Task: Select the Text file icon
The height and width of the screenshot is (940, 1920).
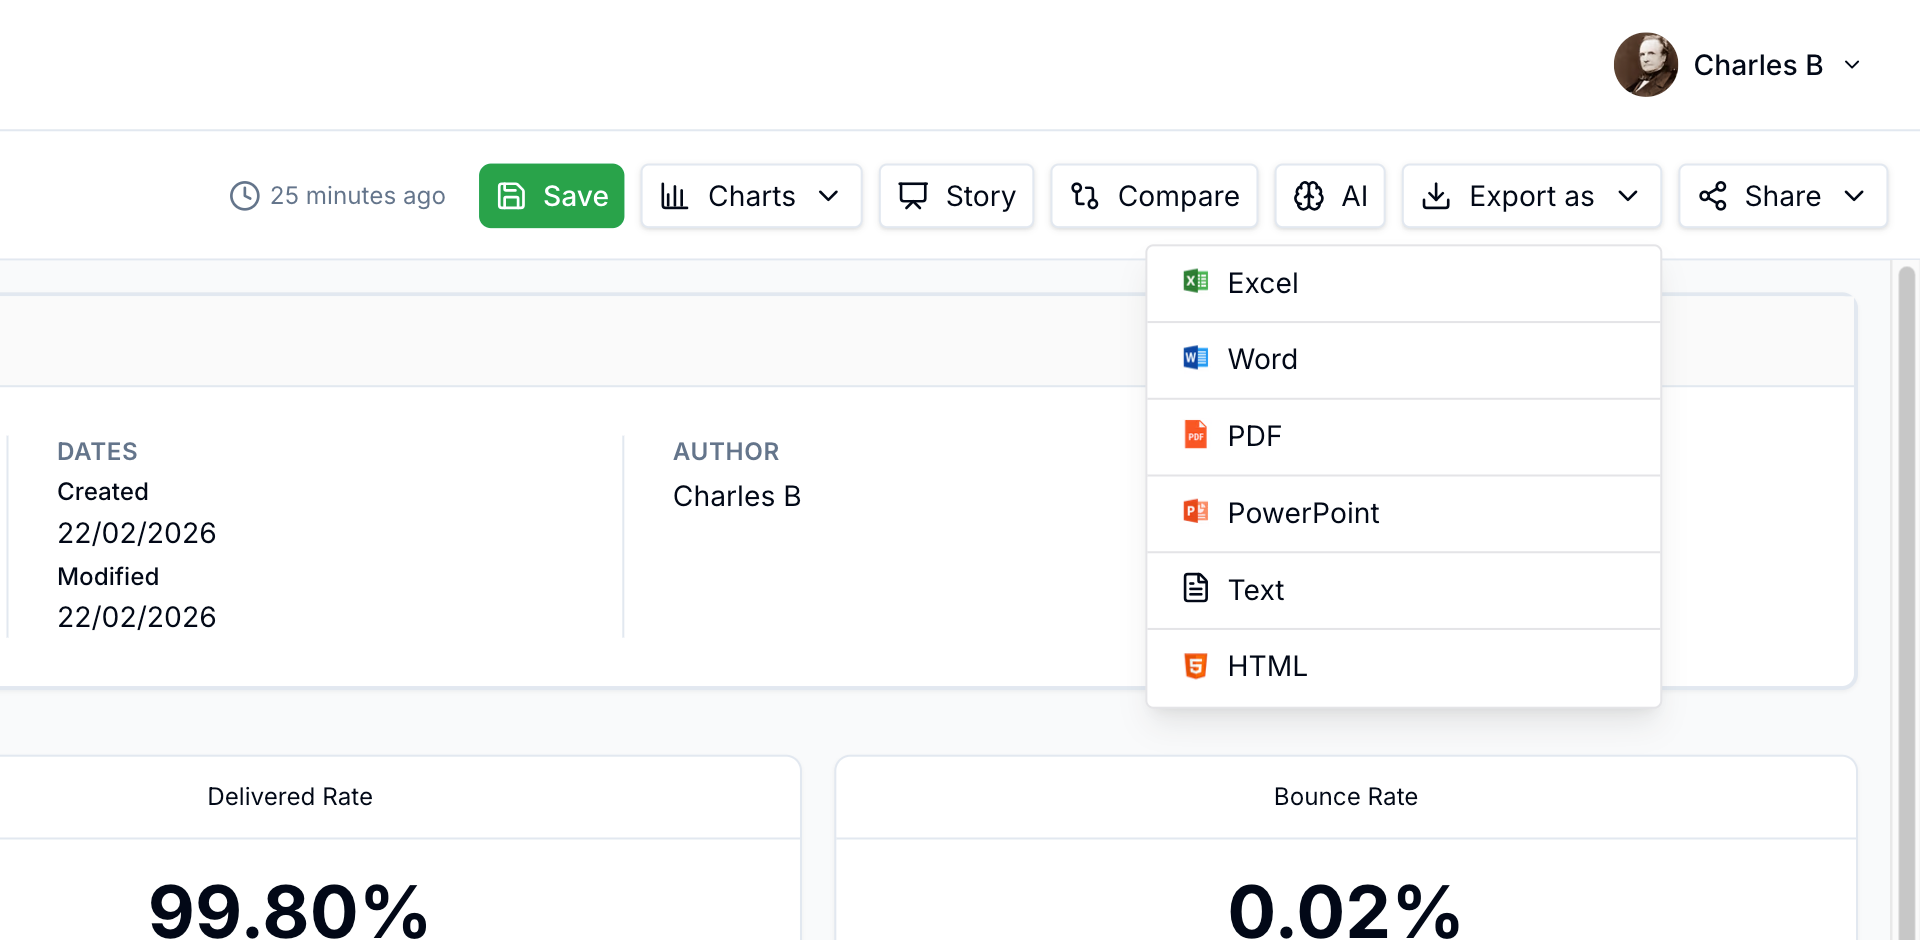Action: tap(1194, 588)
